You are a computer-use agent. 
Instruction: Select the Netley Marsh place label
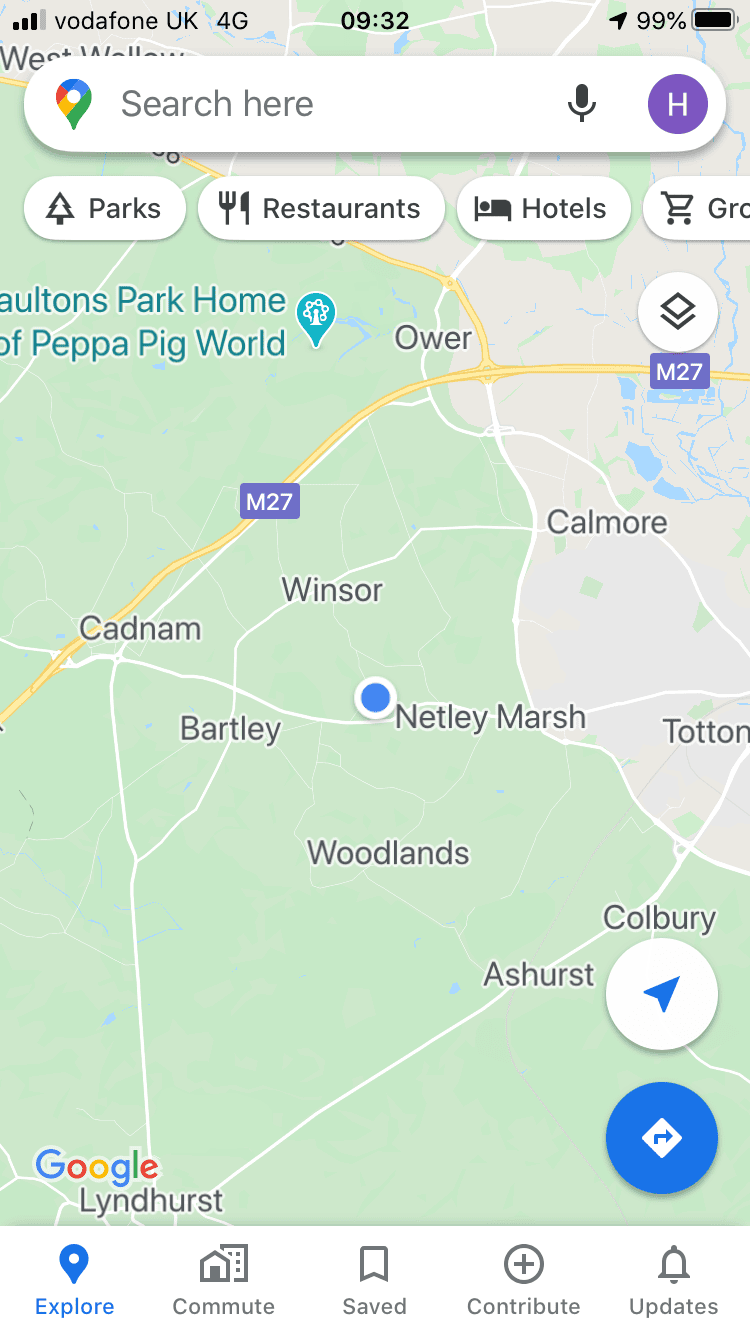coord(491,717)
